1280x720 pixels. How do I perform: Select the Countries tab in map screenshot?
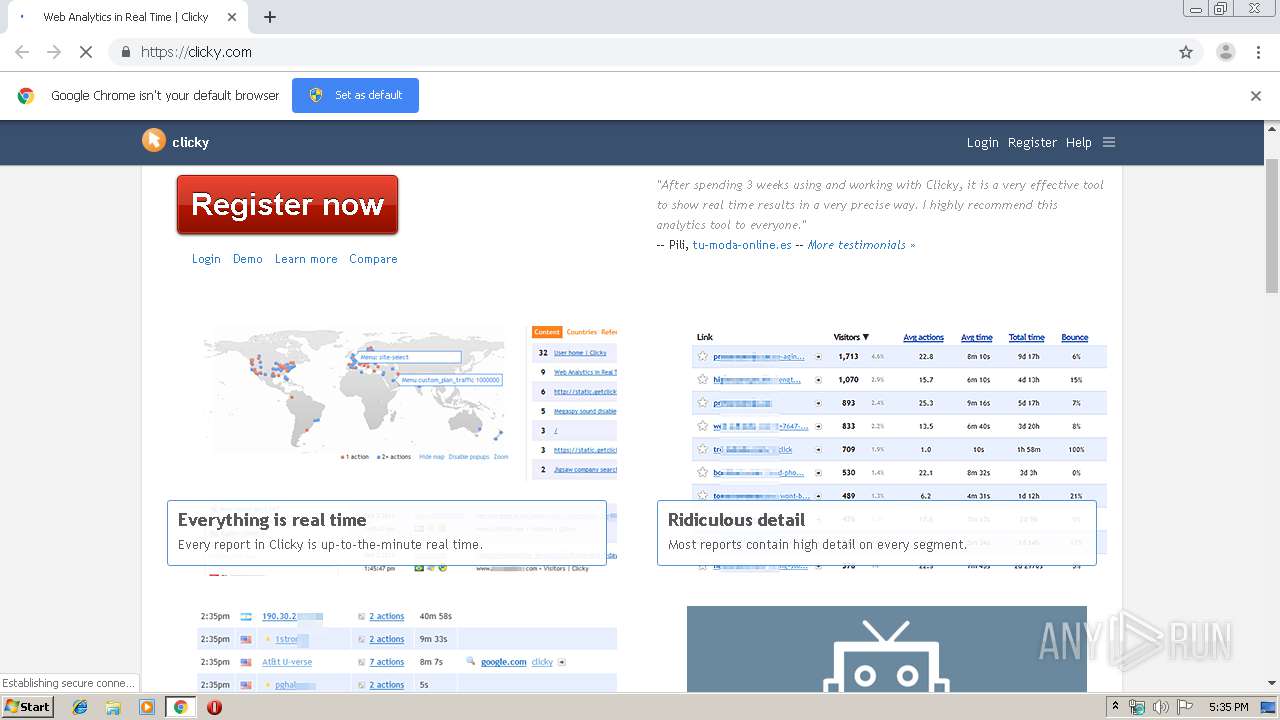[581, 332]
